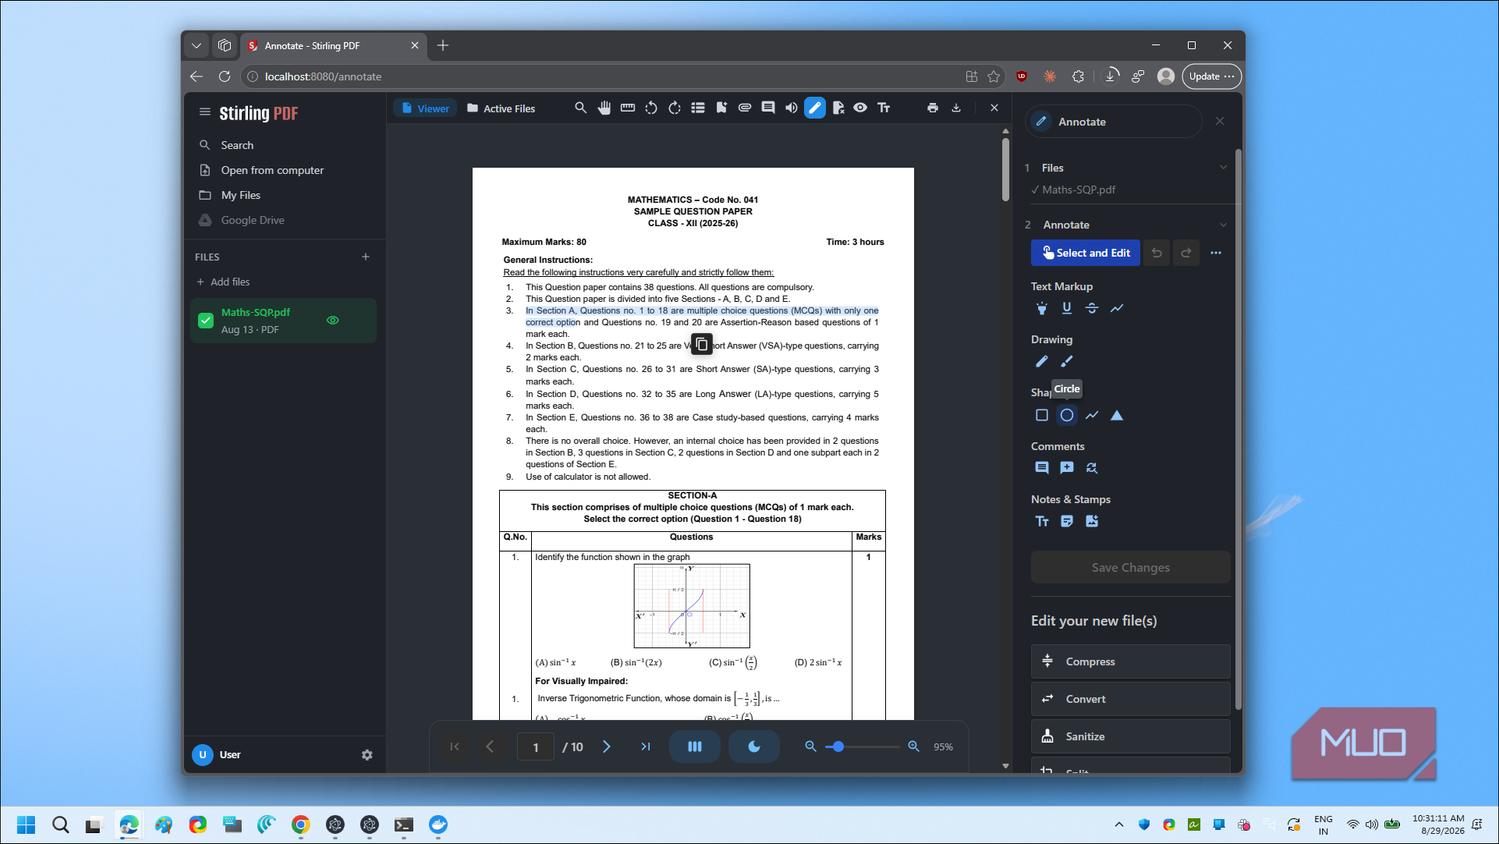Select the polyline shape tool

(1092, 415)
